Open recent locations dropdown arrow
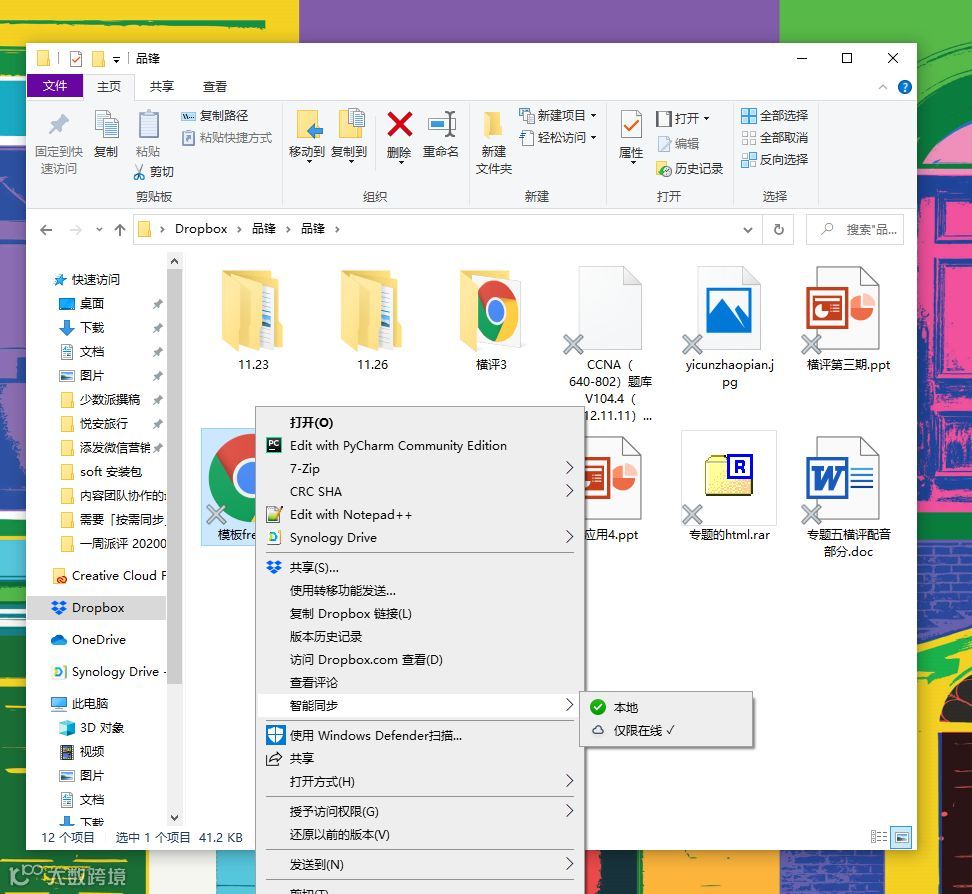972x894 pixels. tap(99, 230)
